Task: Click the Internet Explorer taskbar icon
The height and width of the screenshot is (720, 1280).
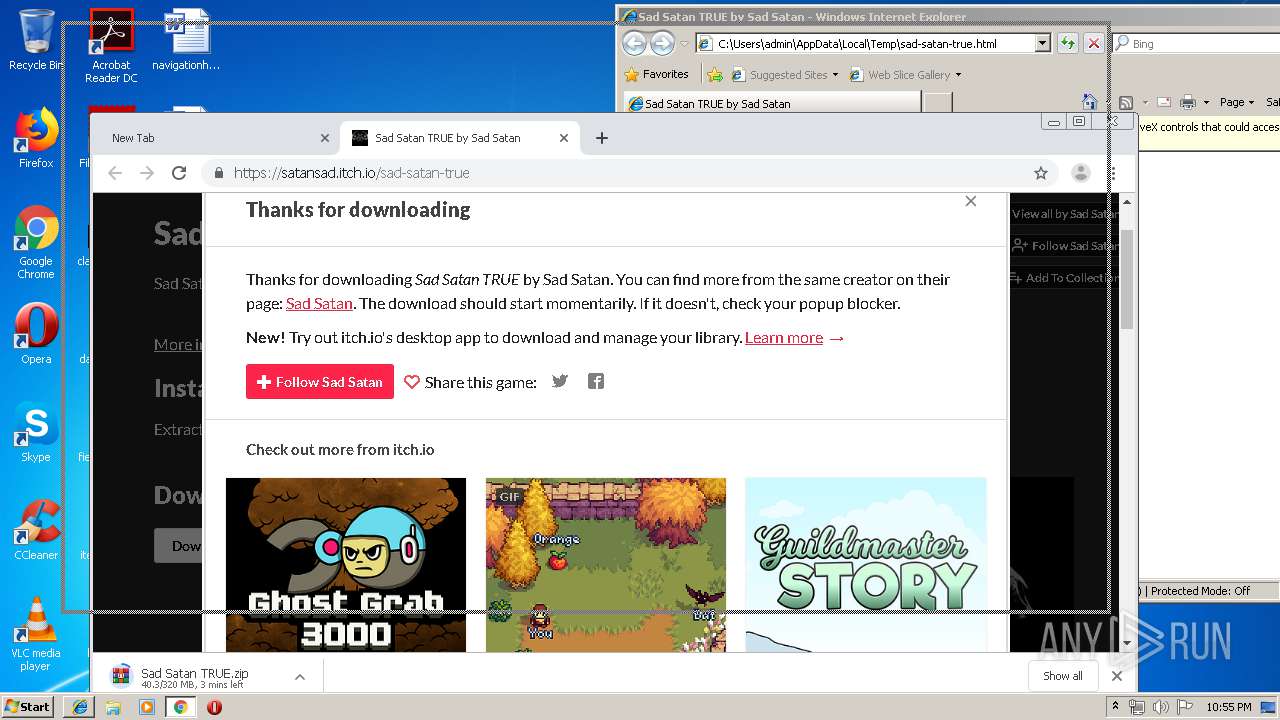Action: (80, 707)
